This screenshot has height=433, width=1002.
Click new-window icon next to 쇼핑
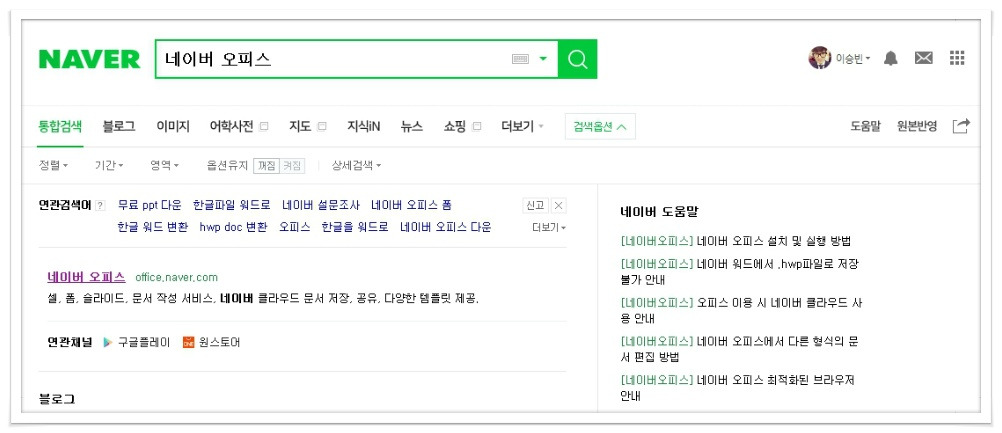coord(476,126)
